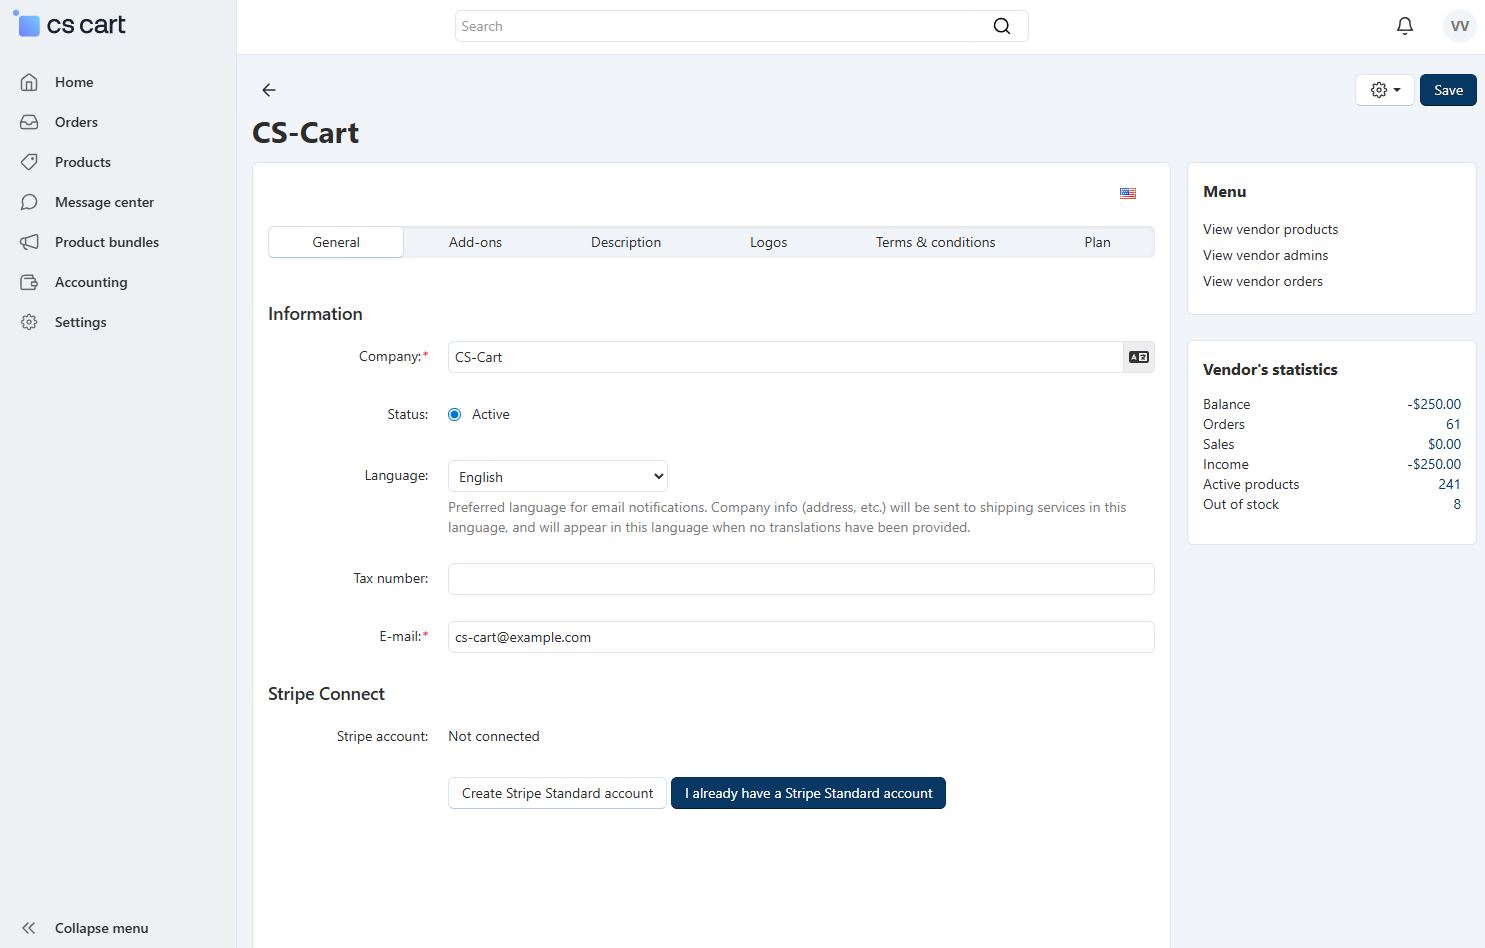Image resolution: width=1485 pixels, height=948 pixels.
Task: Open notifications bell icon
Action: click(x=1405, y=26)
